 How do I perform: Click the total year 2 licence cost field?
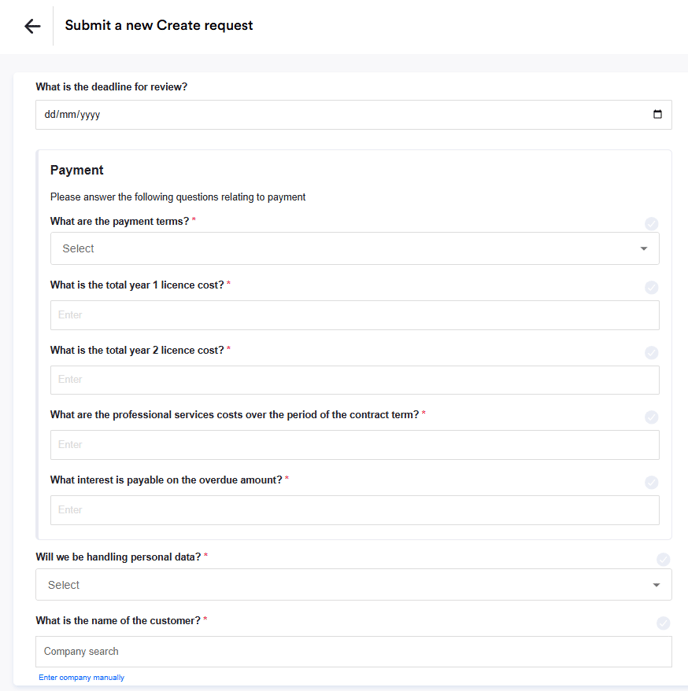pyautogui.click(x=354, y=380)
